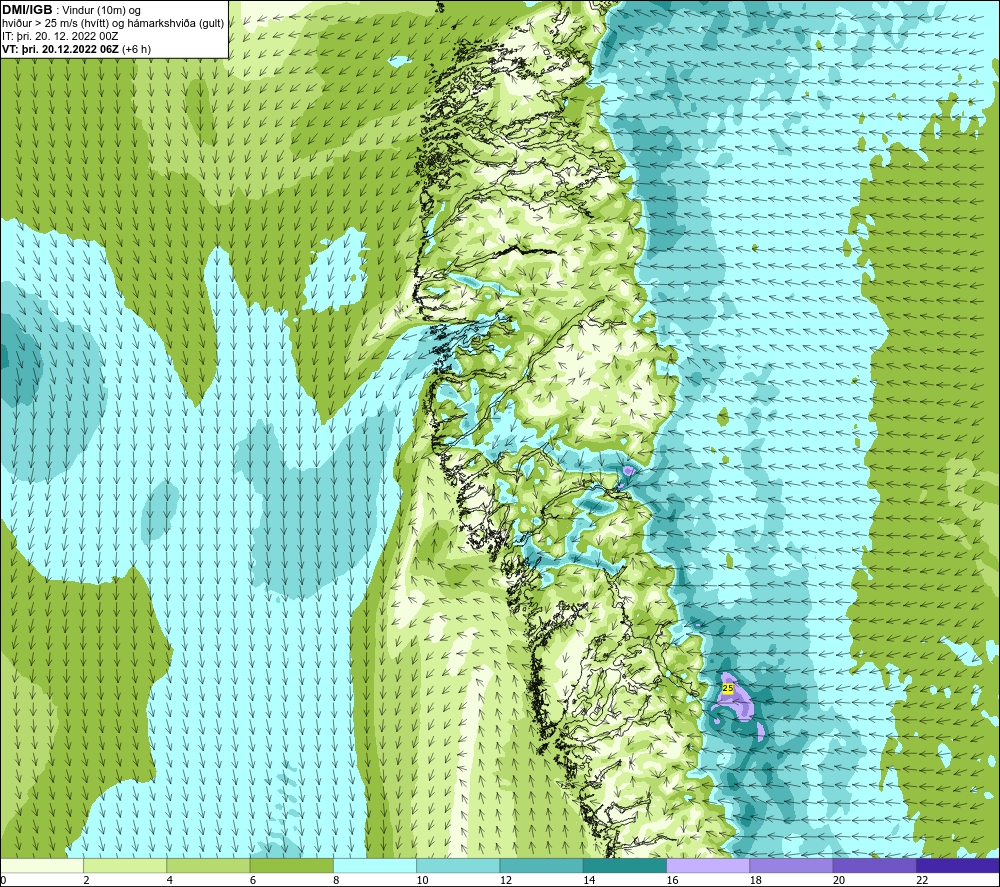
Task: Click the scale label '4'
Action: [x=170, y=880]
